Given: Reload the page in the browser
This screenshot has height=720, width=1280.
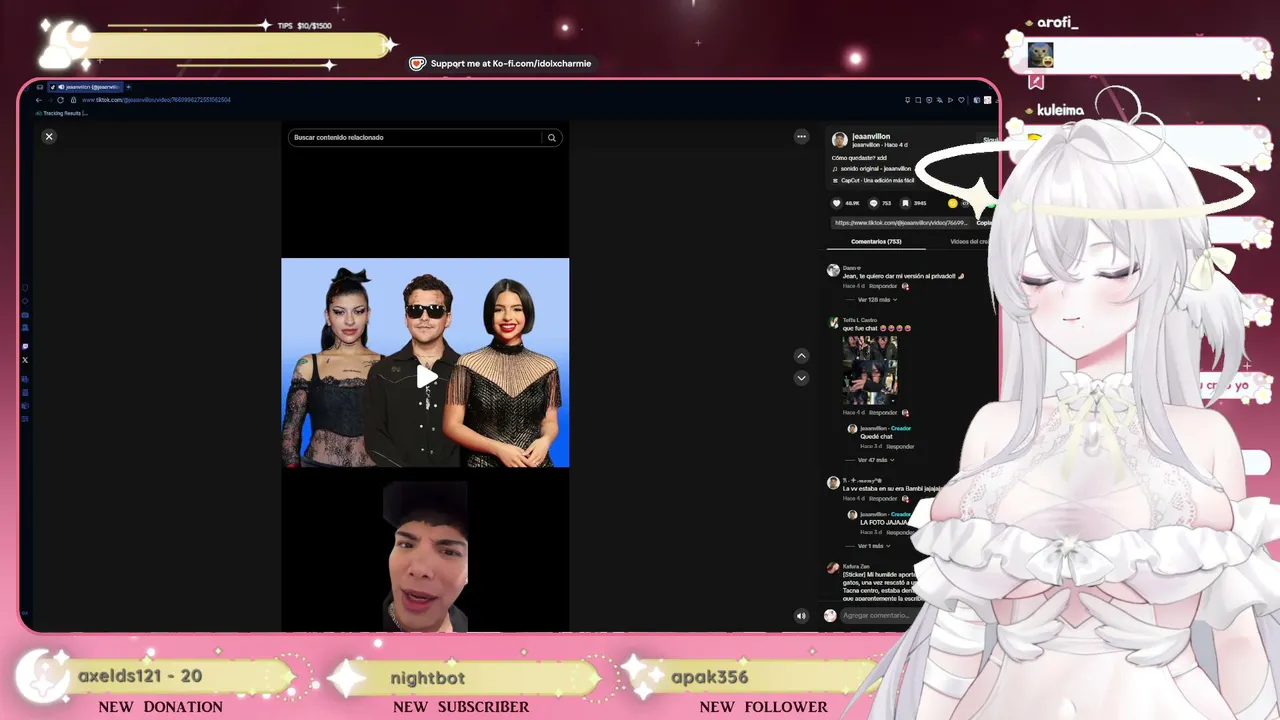Looking at the screenshot, I should point(60,100).
